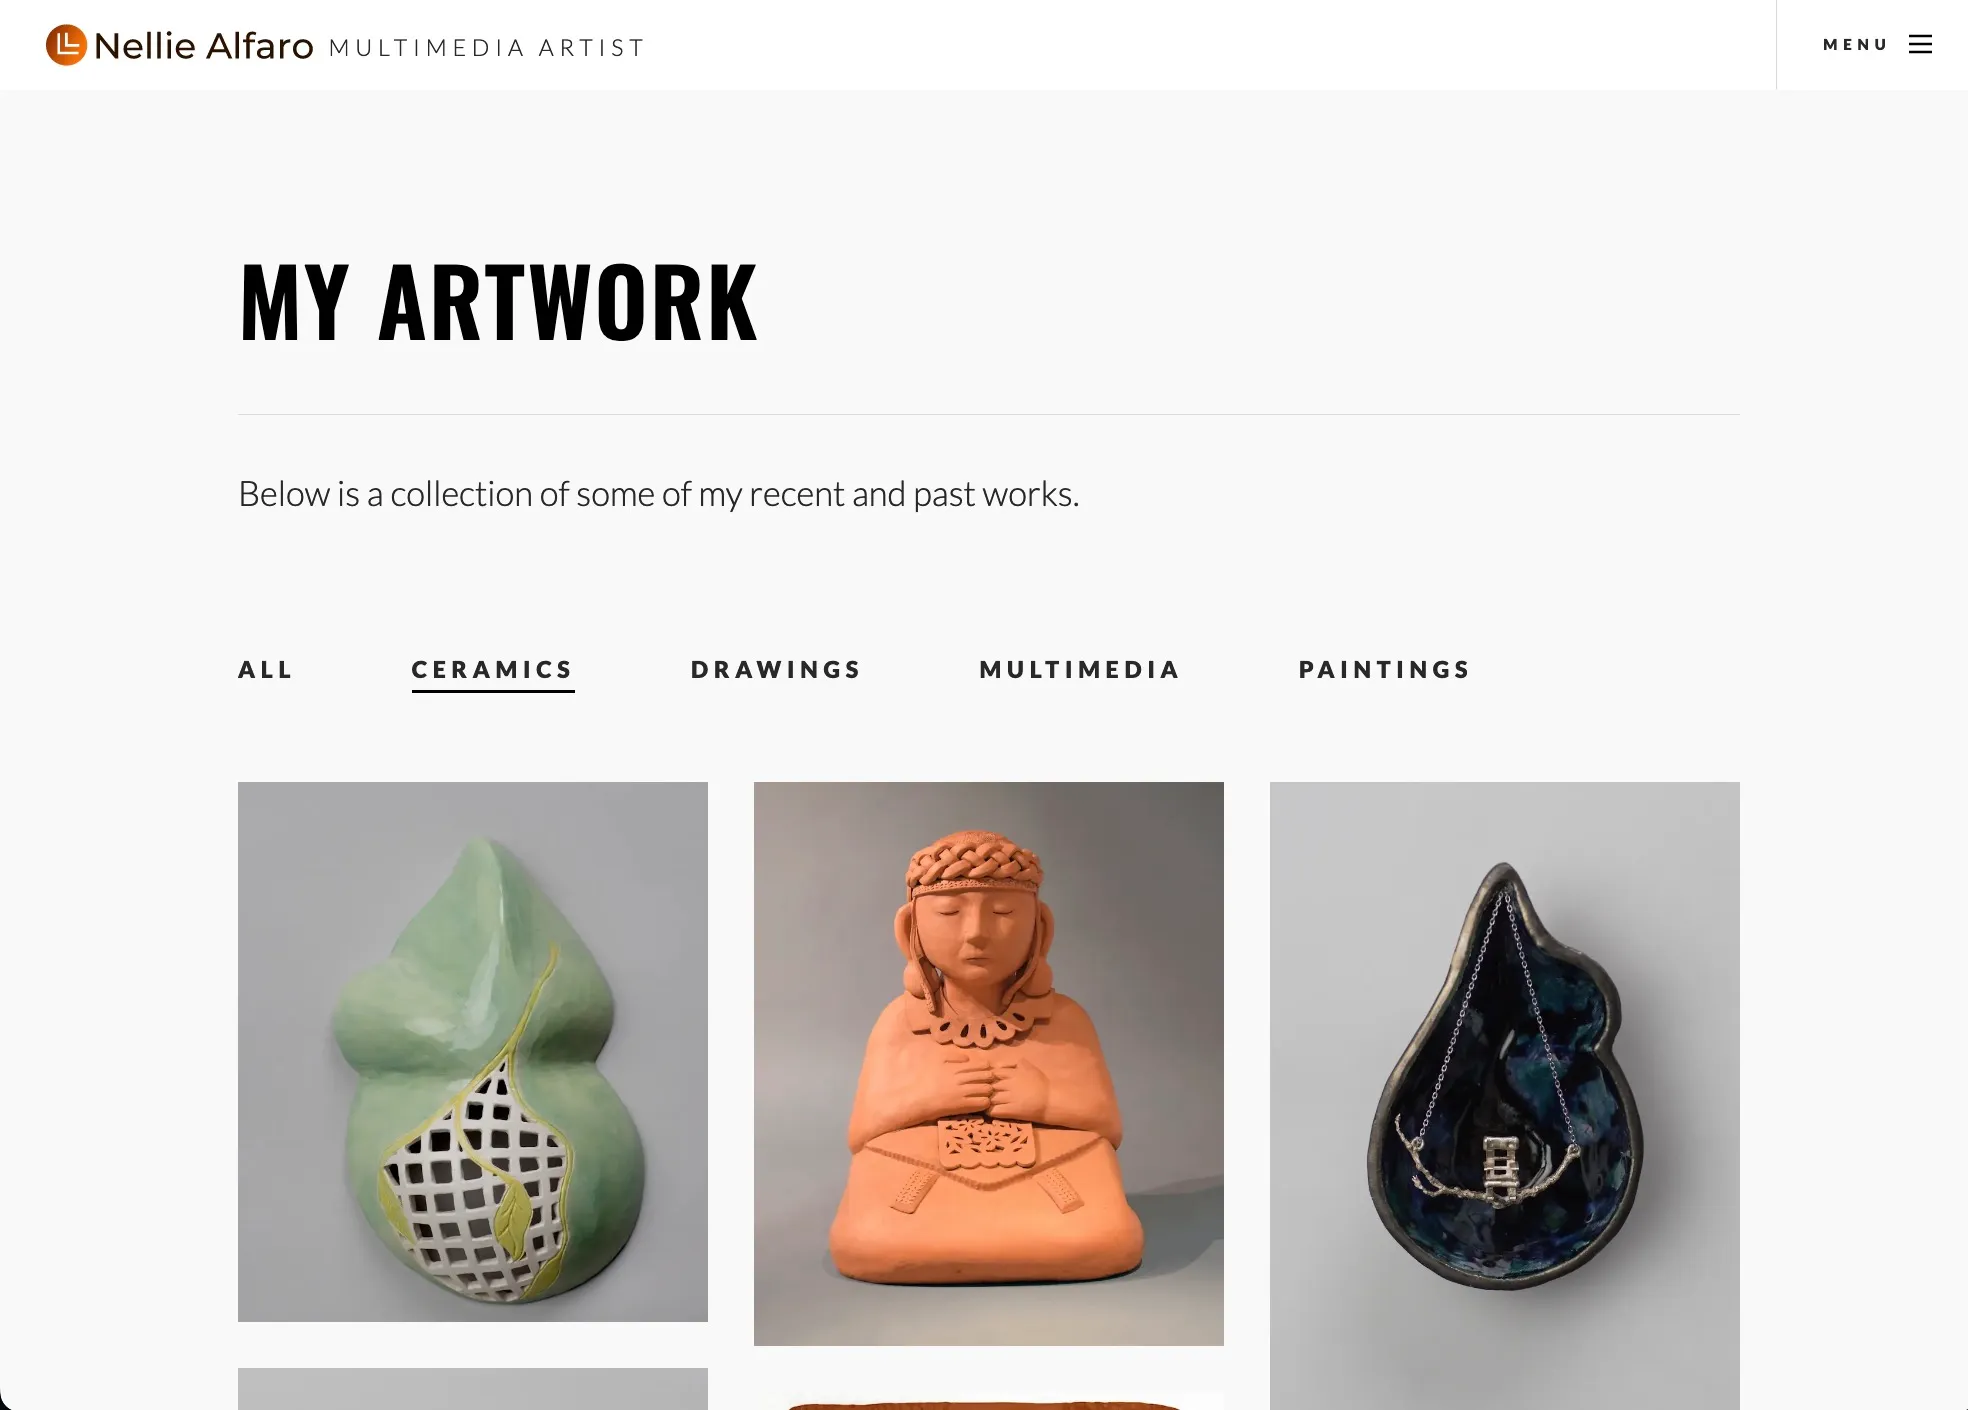Open the partially visible gray thumbnail below
1968x1410 pixels.
473,1389
